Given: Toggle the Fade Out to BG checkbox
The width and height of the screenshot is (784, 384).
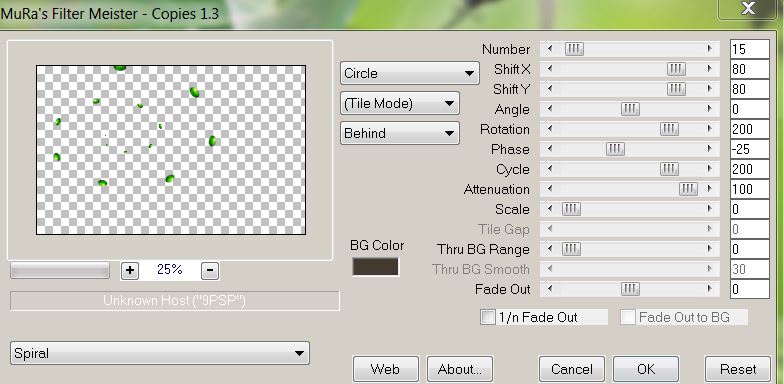Looking at the screenshot, I should click(628, 317).
